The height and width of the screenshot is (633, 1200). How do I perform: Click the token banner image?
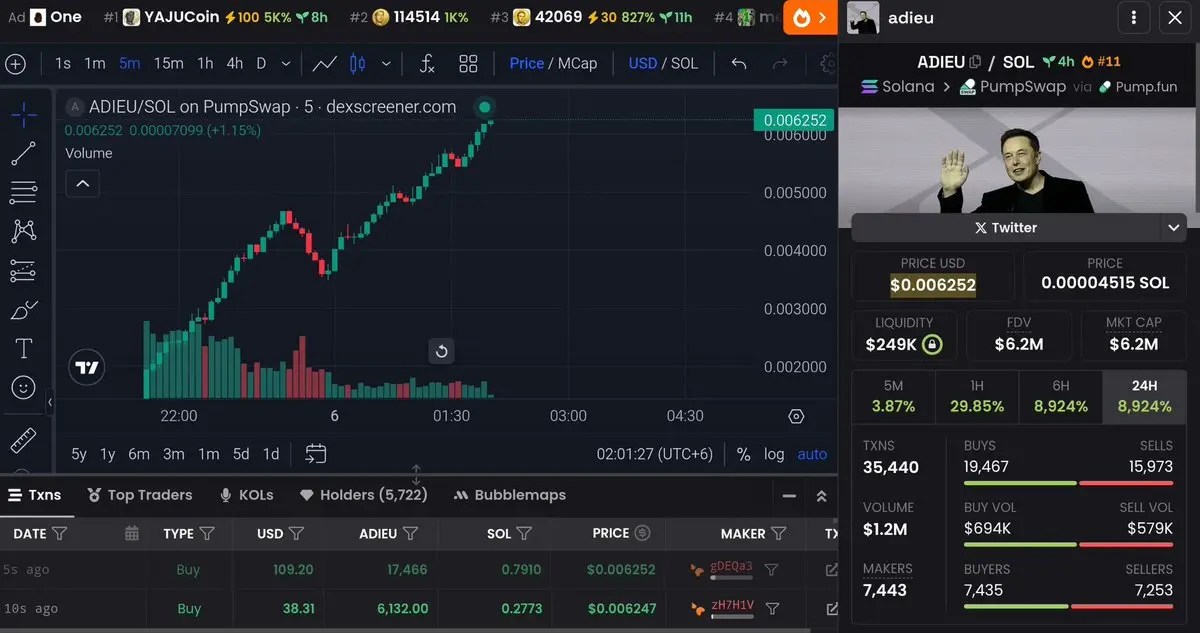pyautogui.click(x=1018, y=161)
